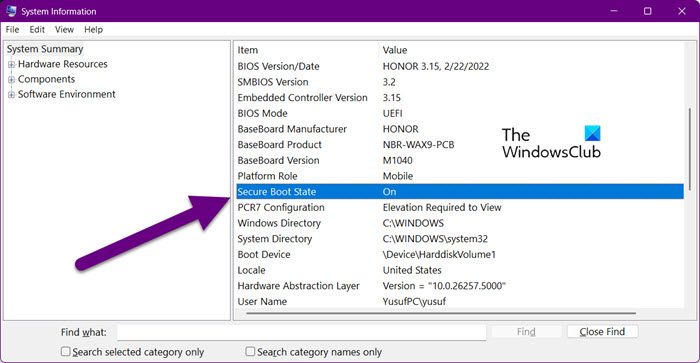Click the Find what input field
This screenshot has width=700, height=363.
coord(301,332)
